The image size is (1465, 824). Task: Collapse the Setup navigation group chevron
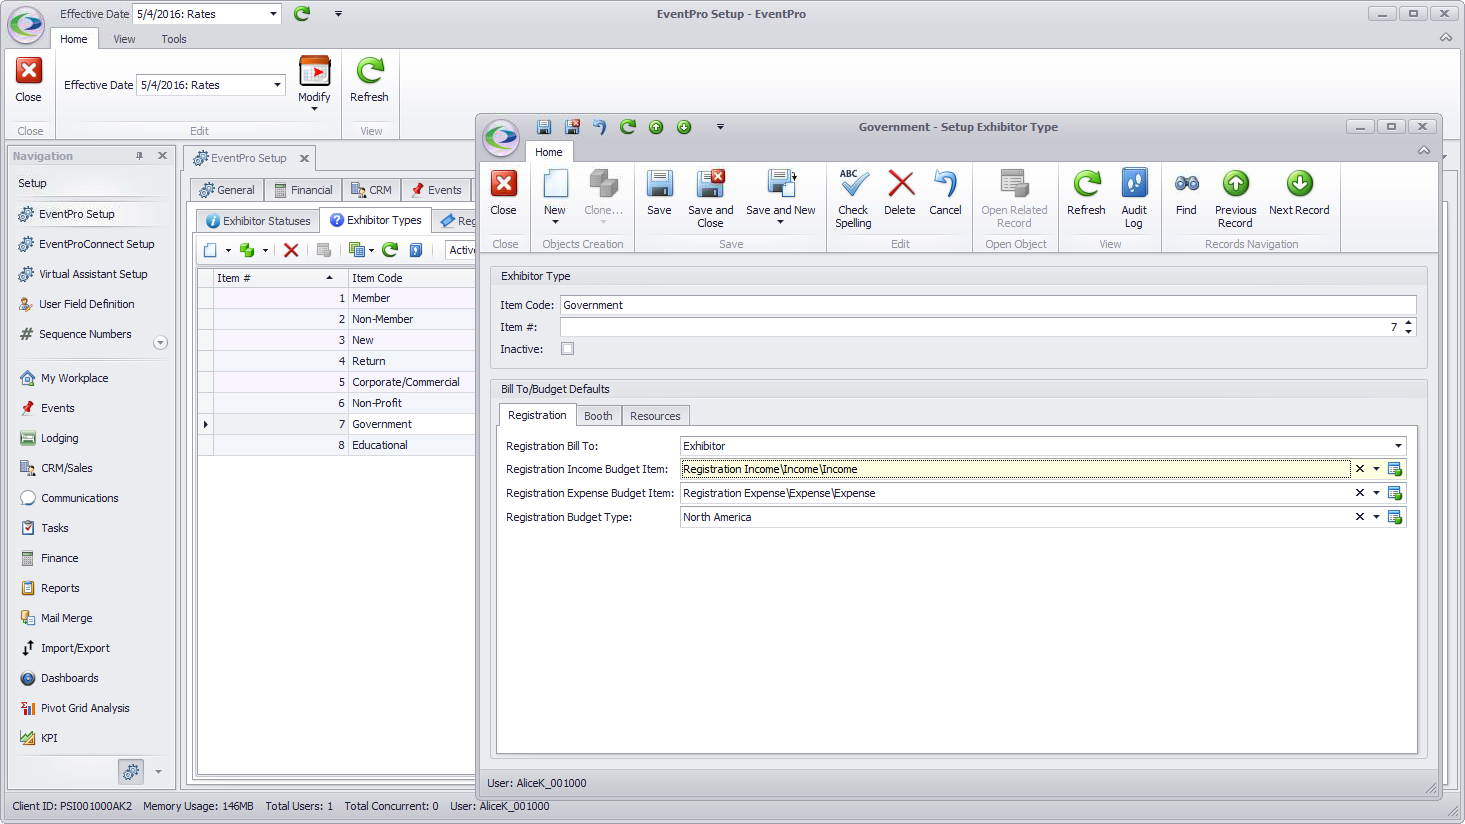[160, 343]
